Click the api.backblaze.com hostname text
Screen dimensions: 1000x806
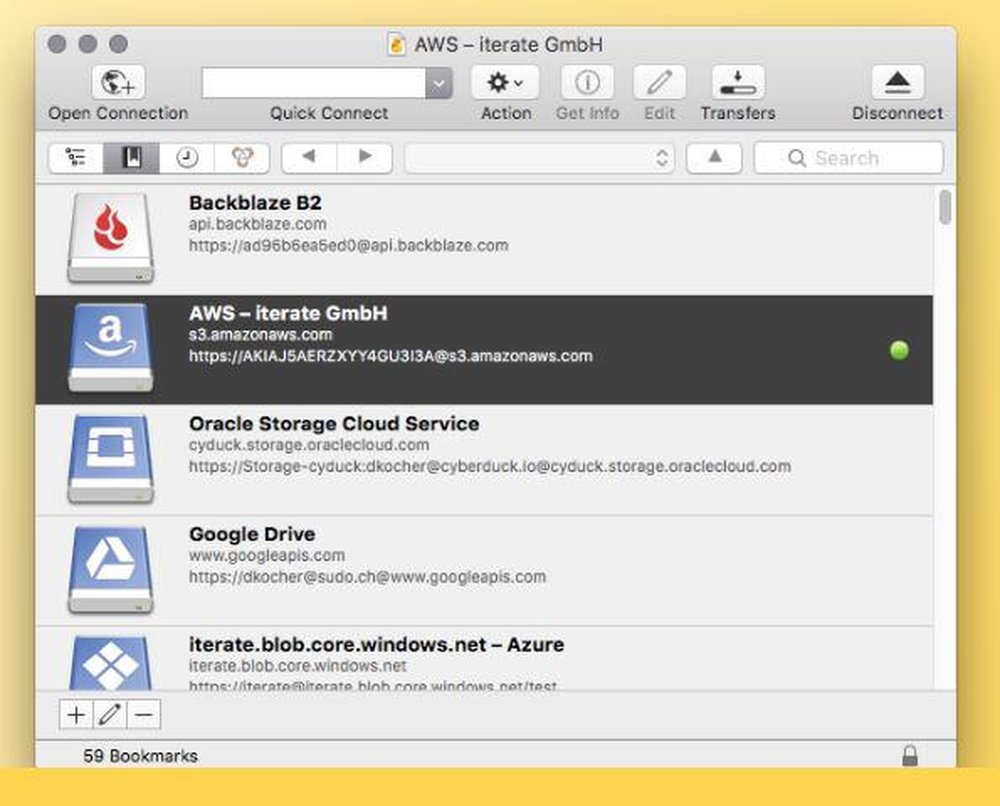258,224
